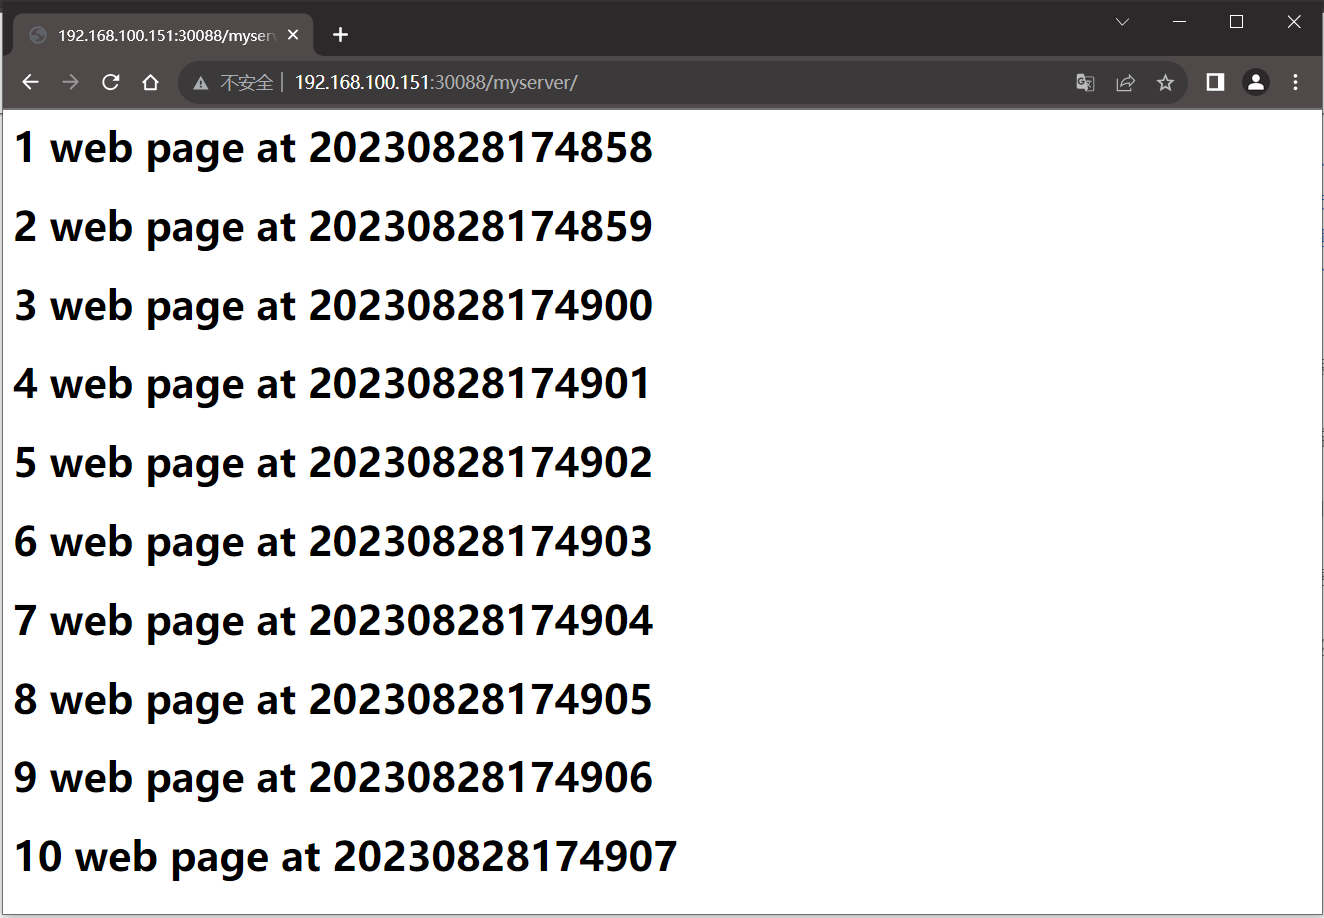Click text '10 web page at 20230828174907'

pyautogui.click(x=346, y=858)
